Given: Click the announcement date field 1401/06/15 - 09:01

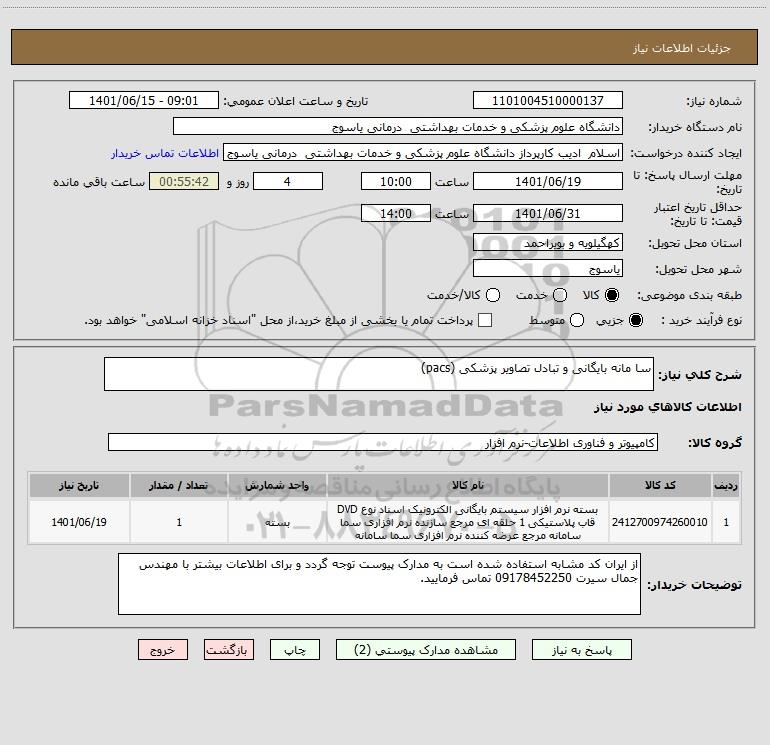Looking at the screenshot, I should pyautogui.click(x=143, y=100).
